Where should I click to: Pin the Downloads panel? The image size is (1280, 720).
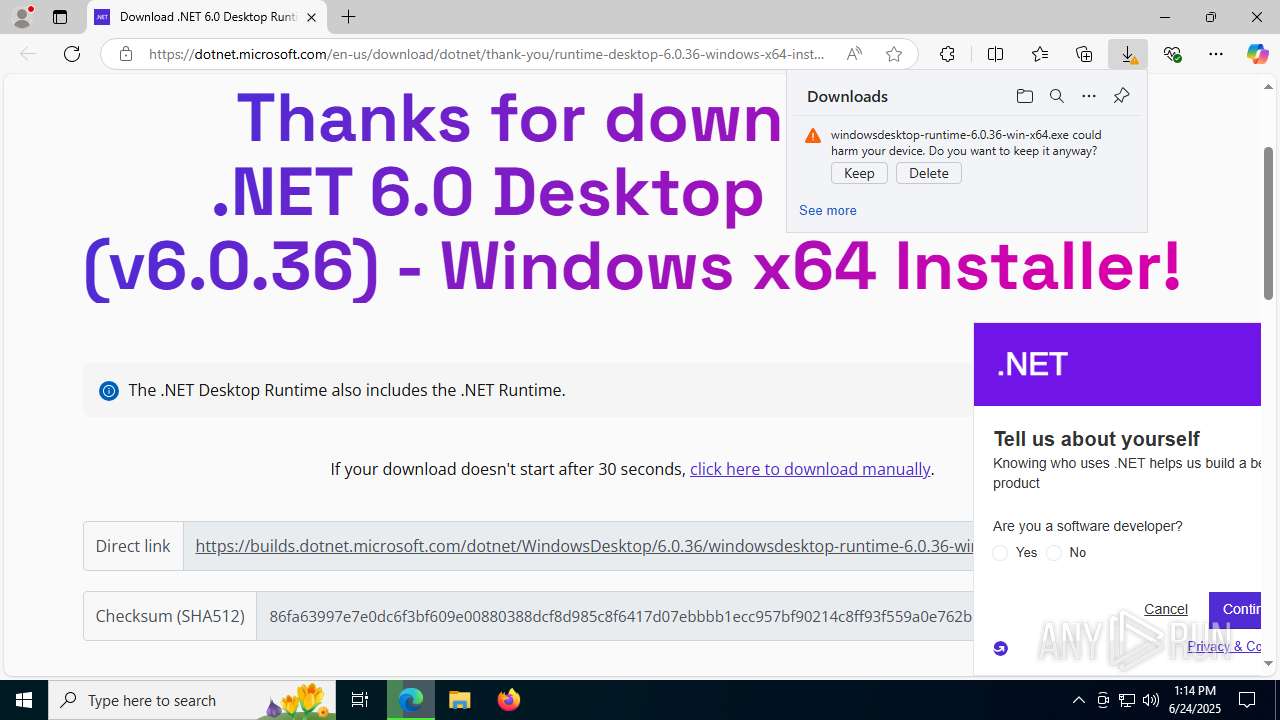pos(1121,96)
